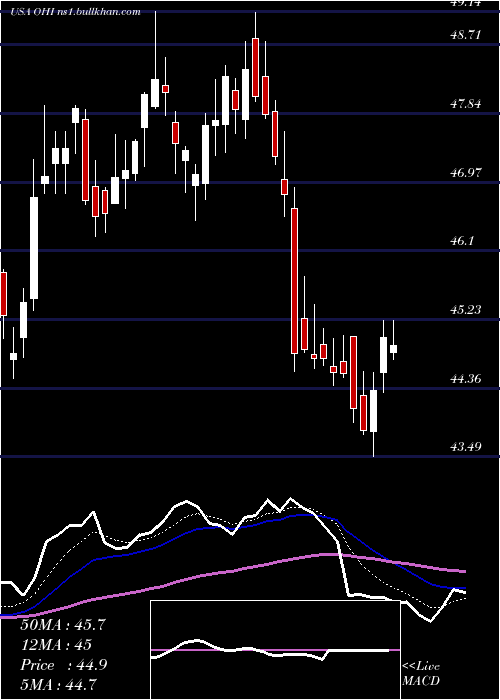Click the '5MA : 44.7' readout
This screenshot has height=700, width=500.
click(x=58, y=685)
